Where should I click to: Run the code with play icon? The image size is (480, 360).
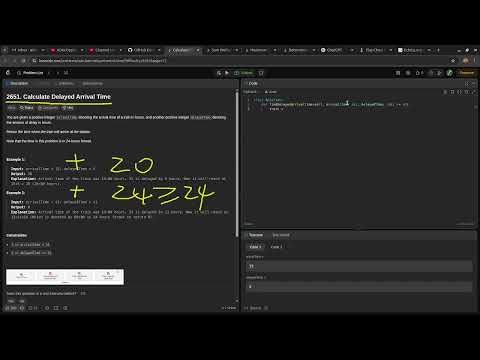[227, 73]
